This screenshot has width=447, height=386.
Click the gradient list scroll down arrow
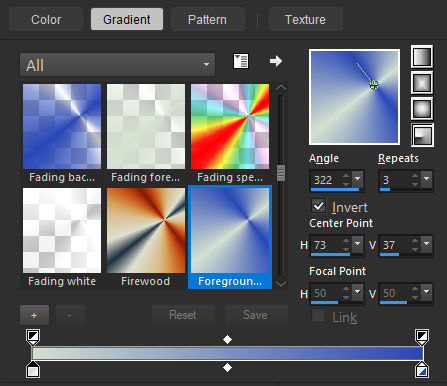[x=281, y=284]
